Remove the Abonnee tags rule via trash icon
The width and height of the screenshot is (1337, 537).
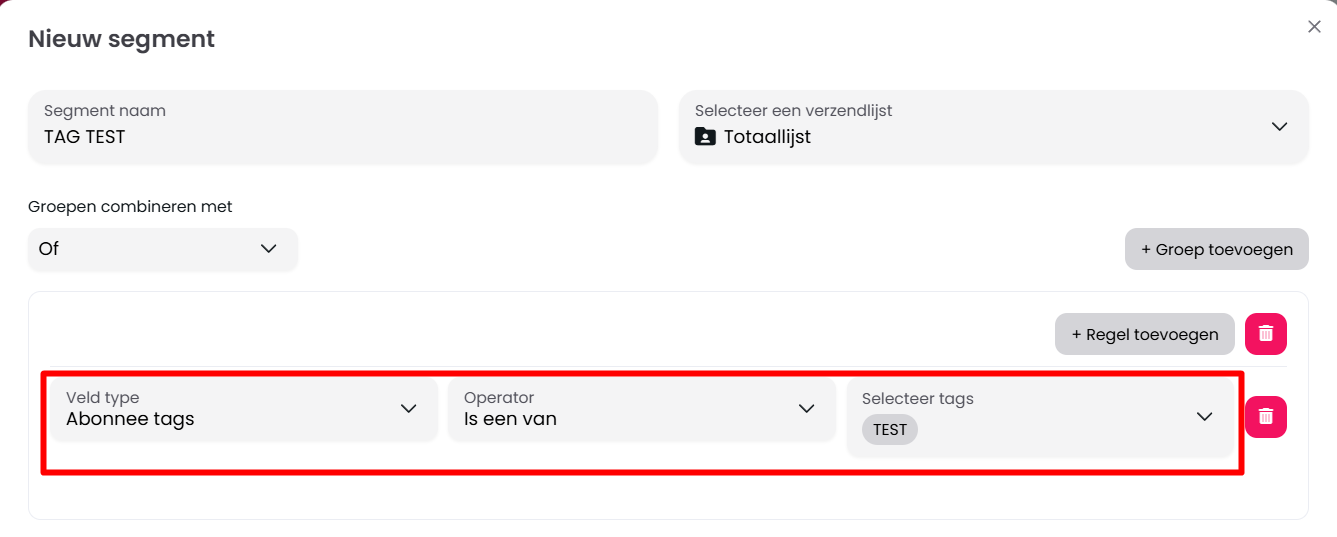point(1265,417)
